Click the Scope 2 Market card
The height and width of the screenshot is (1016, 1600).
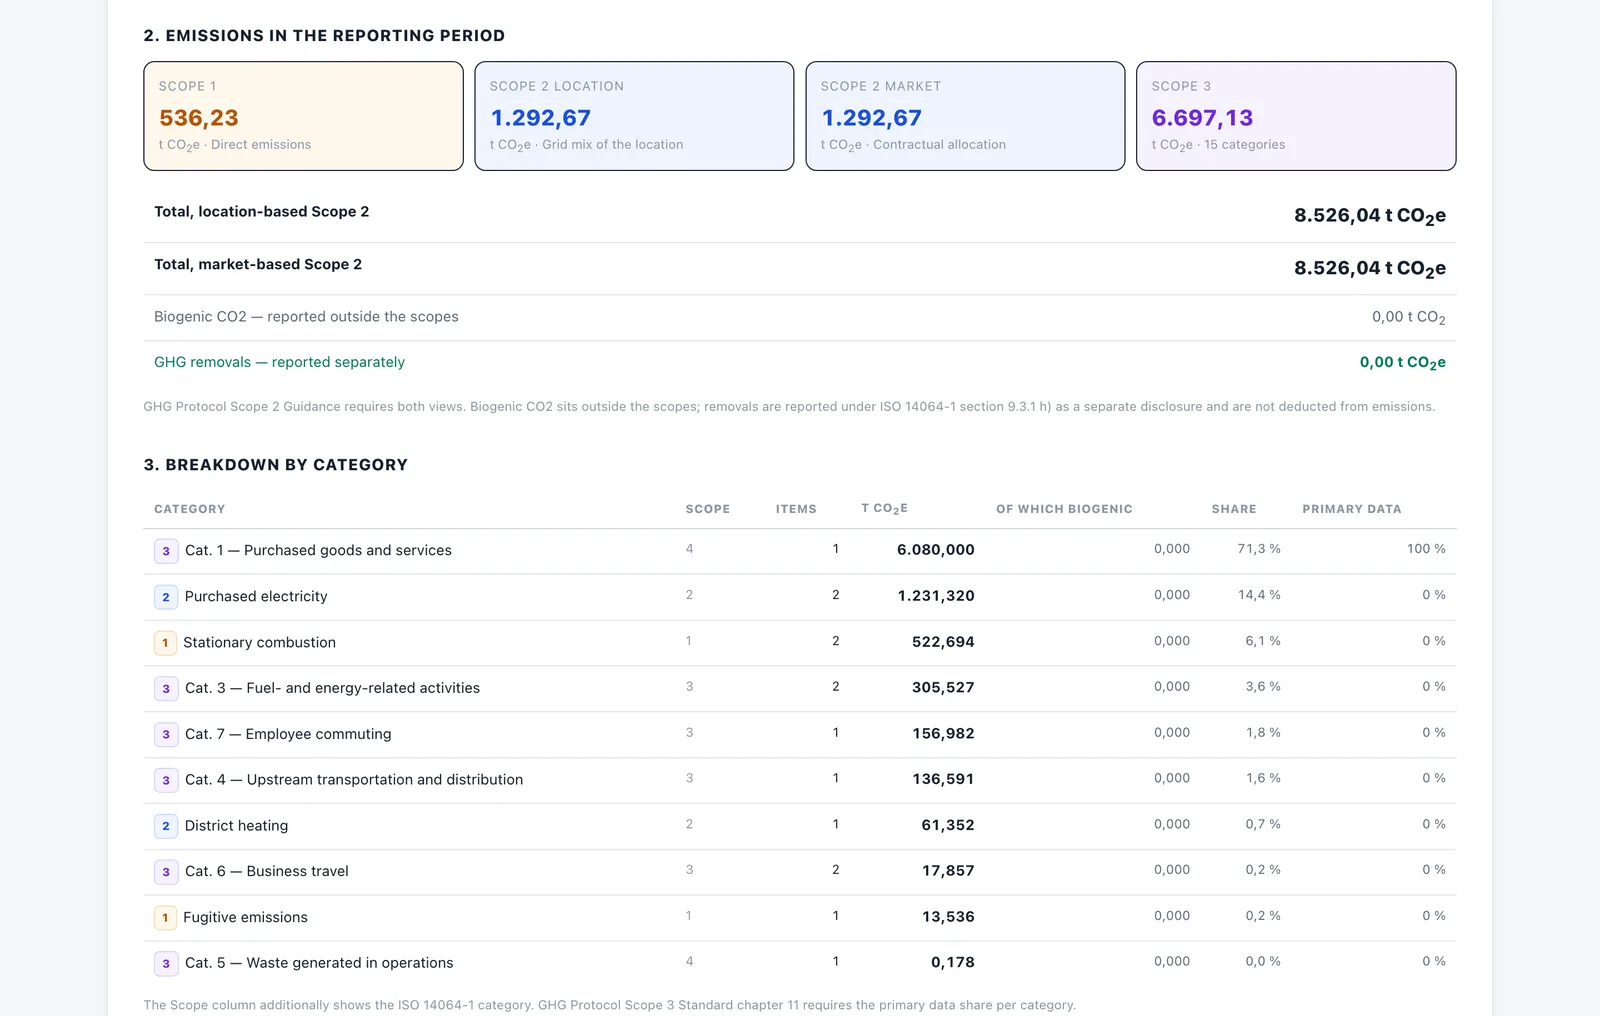(965, 116)
